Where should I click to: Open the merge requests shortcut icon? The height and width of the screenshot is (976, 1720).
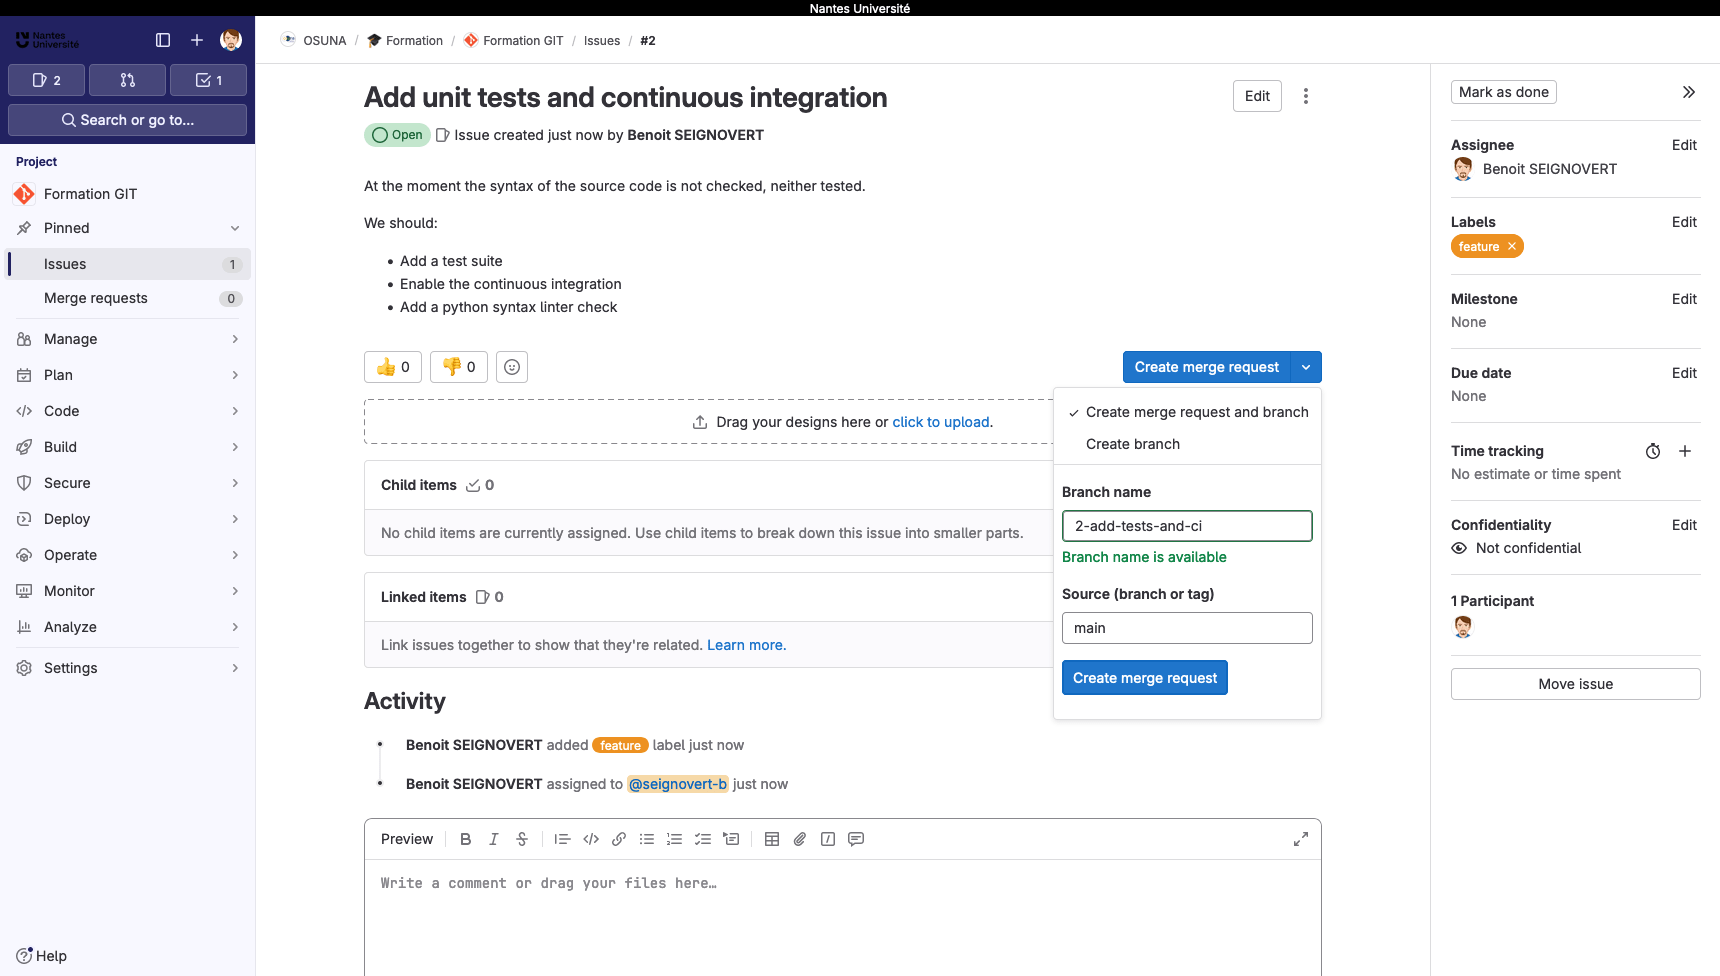[x=127, y=80]
